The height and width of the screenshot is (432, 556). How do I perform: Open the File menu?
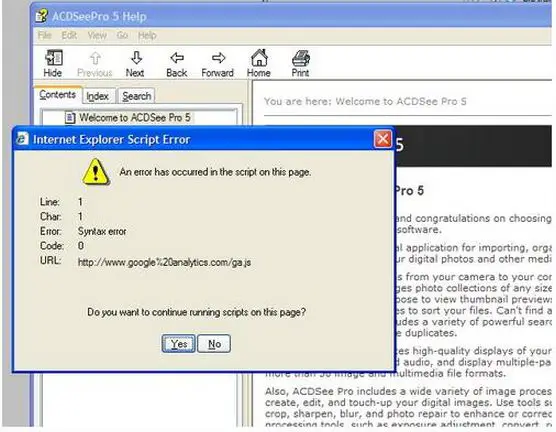(x=45, y=35)
